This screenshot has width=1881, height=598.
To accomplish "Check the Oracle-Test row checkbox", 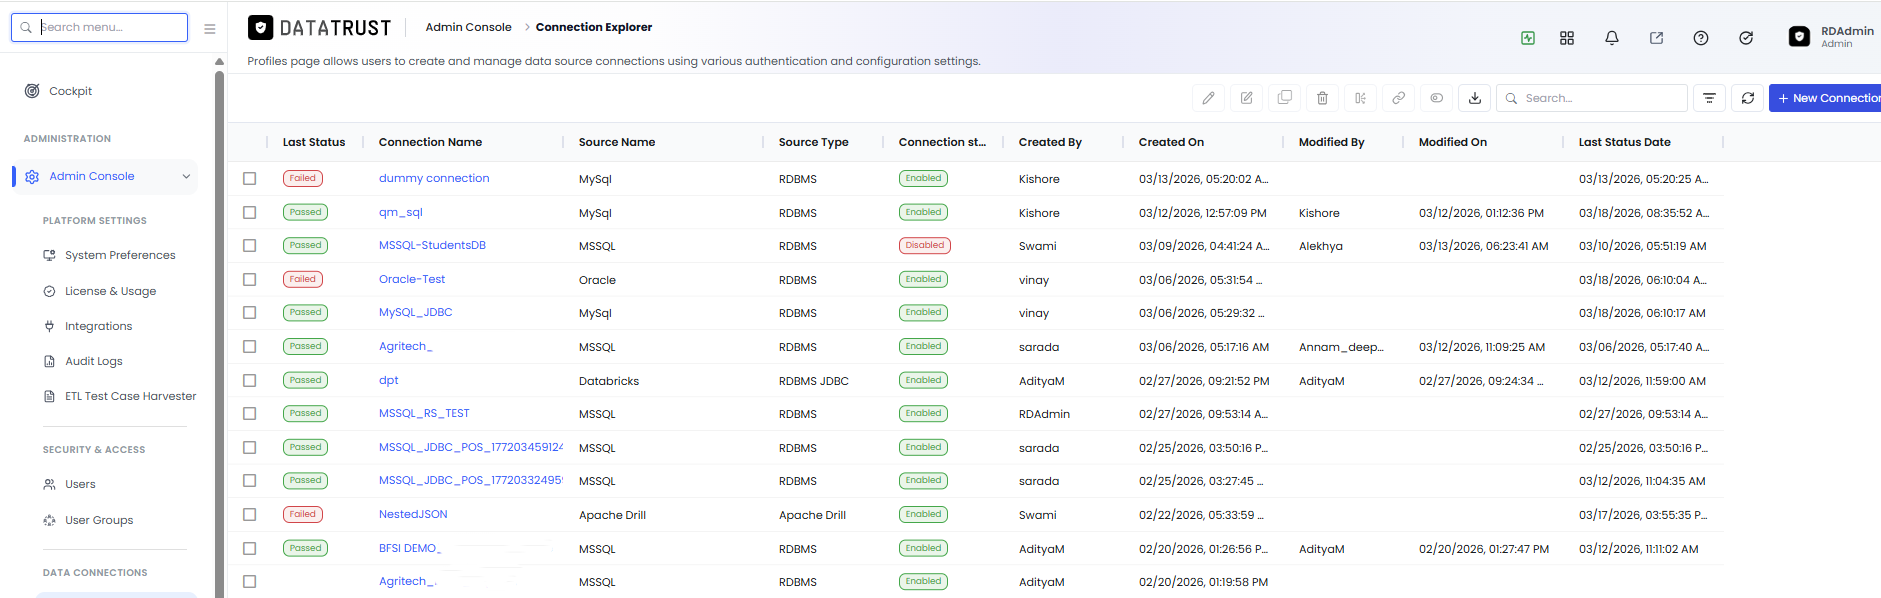I will (250, 280).
